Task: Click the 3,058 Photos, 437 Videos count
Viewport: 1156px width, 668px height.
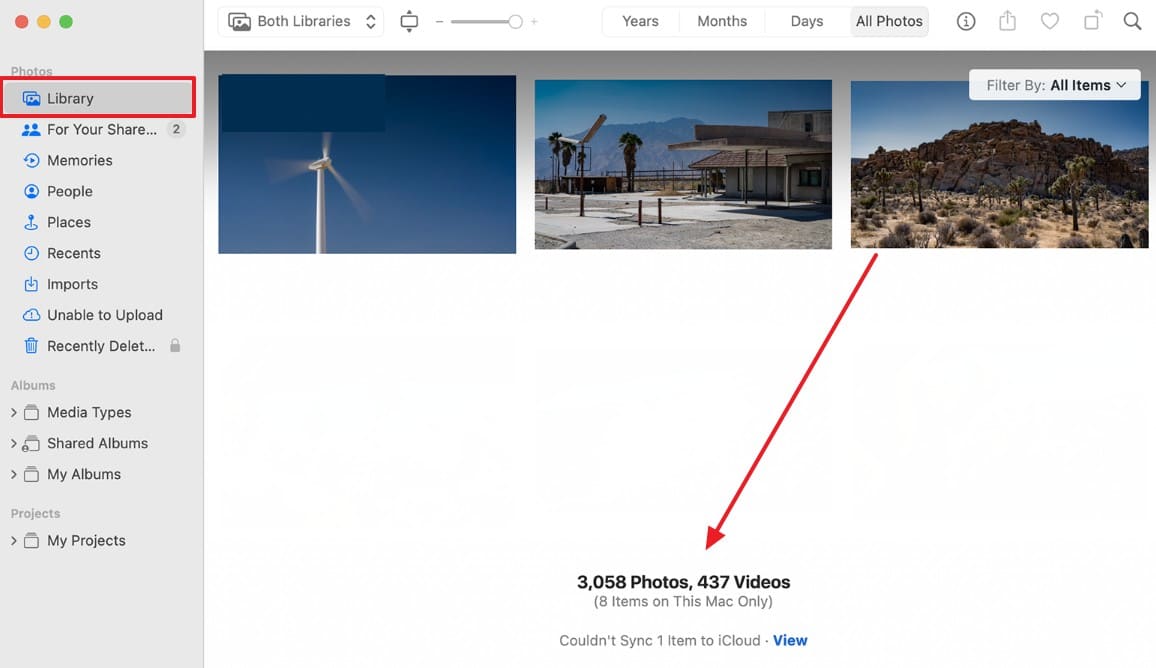Action: (683, 582)
